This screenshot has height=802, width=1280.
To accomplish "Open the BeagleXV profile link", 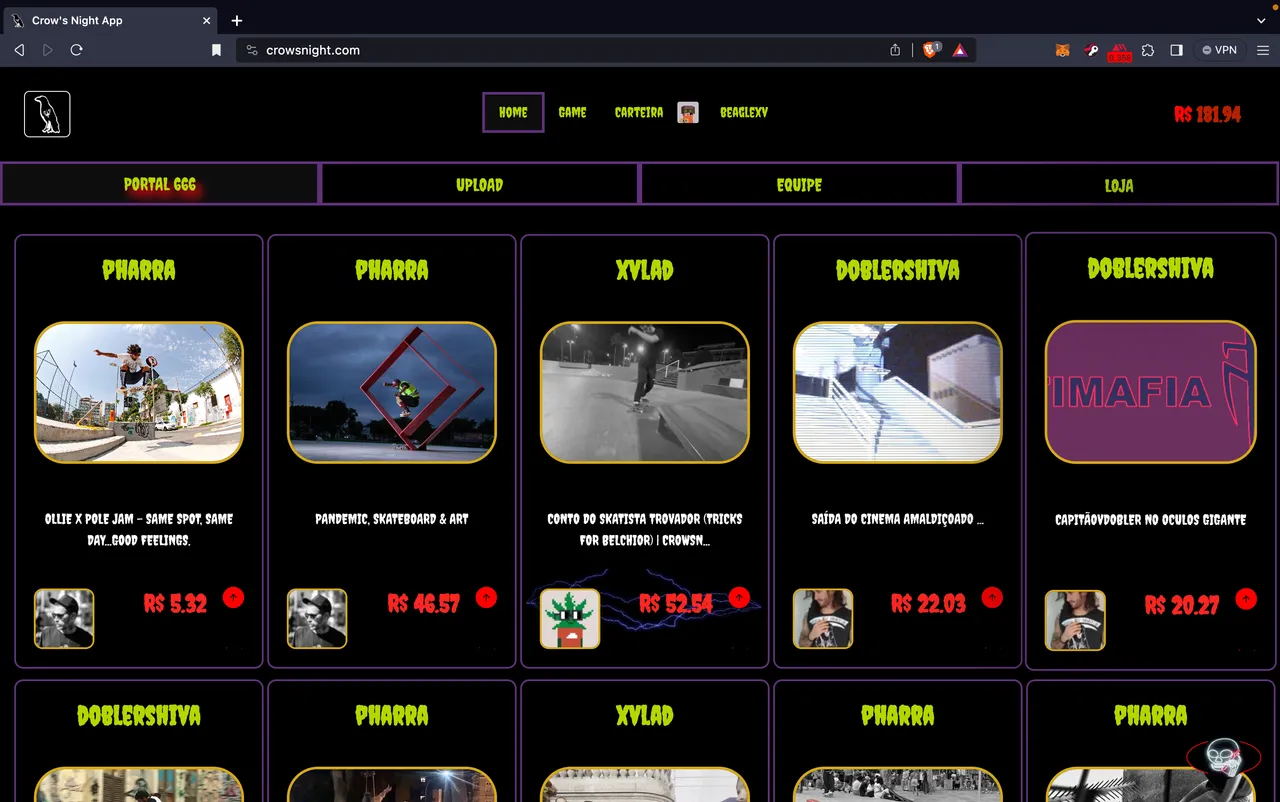I will coord(744,113).
